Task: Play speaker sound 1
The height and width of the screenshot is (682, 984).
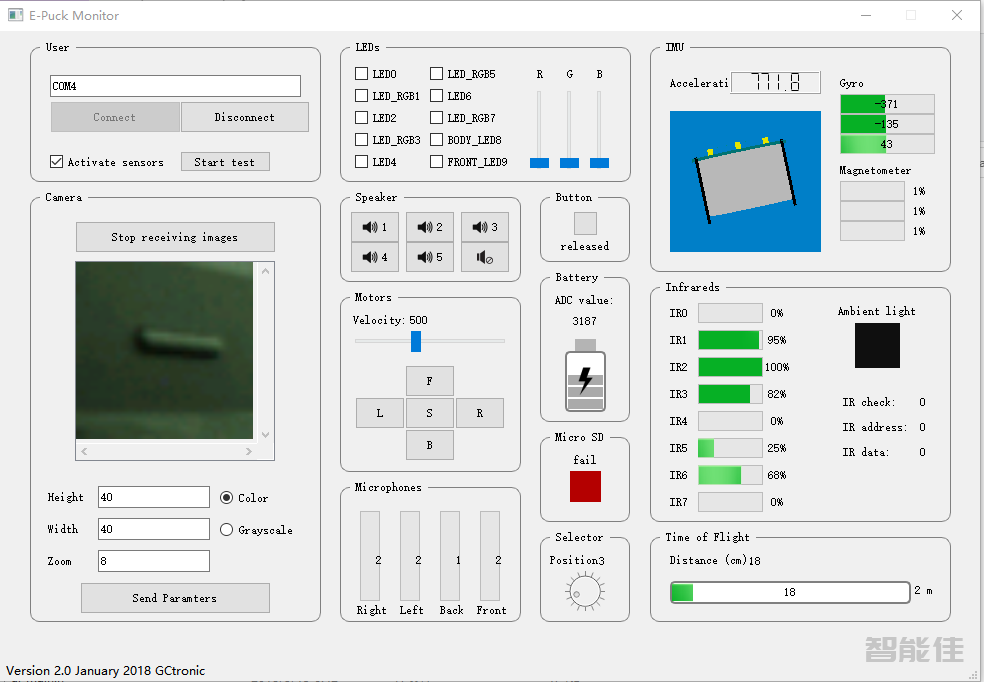Action: click(x=375, y=227)
